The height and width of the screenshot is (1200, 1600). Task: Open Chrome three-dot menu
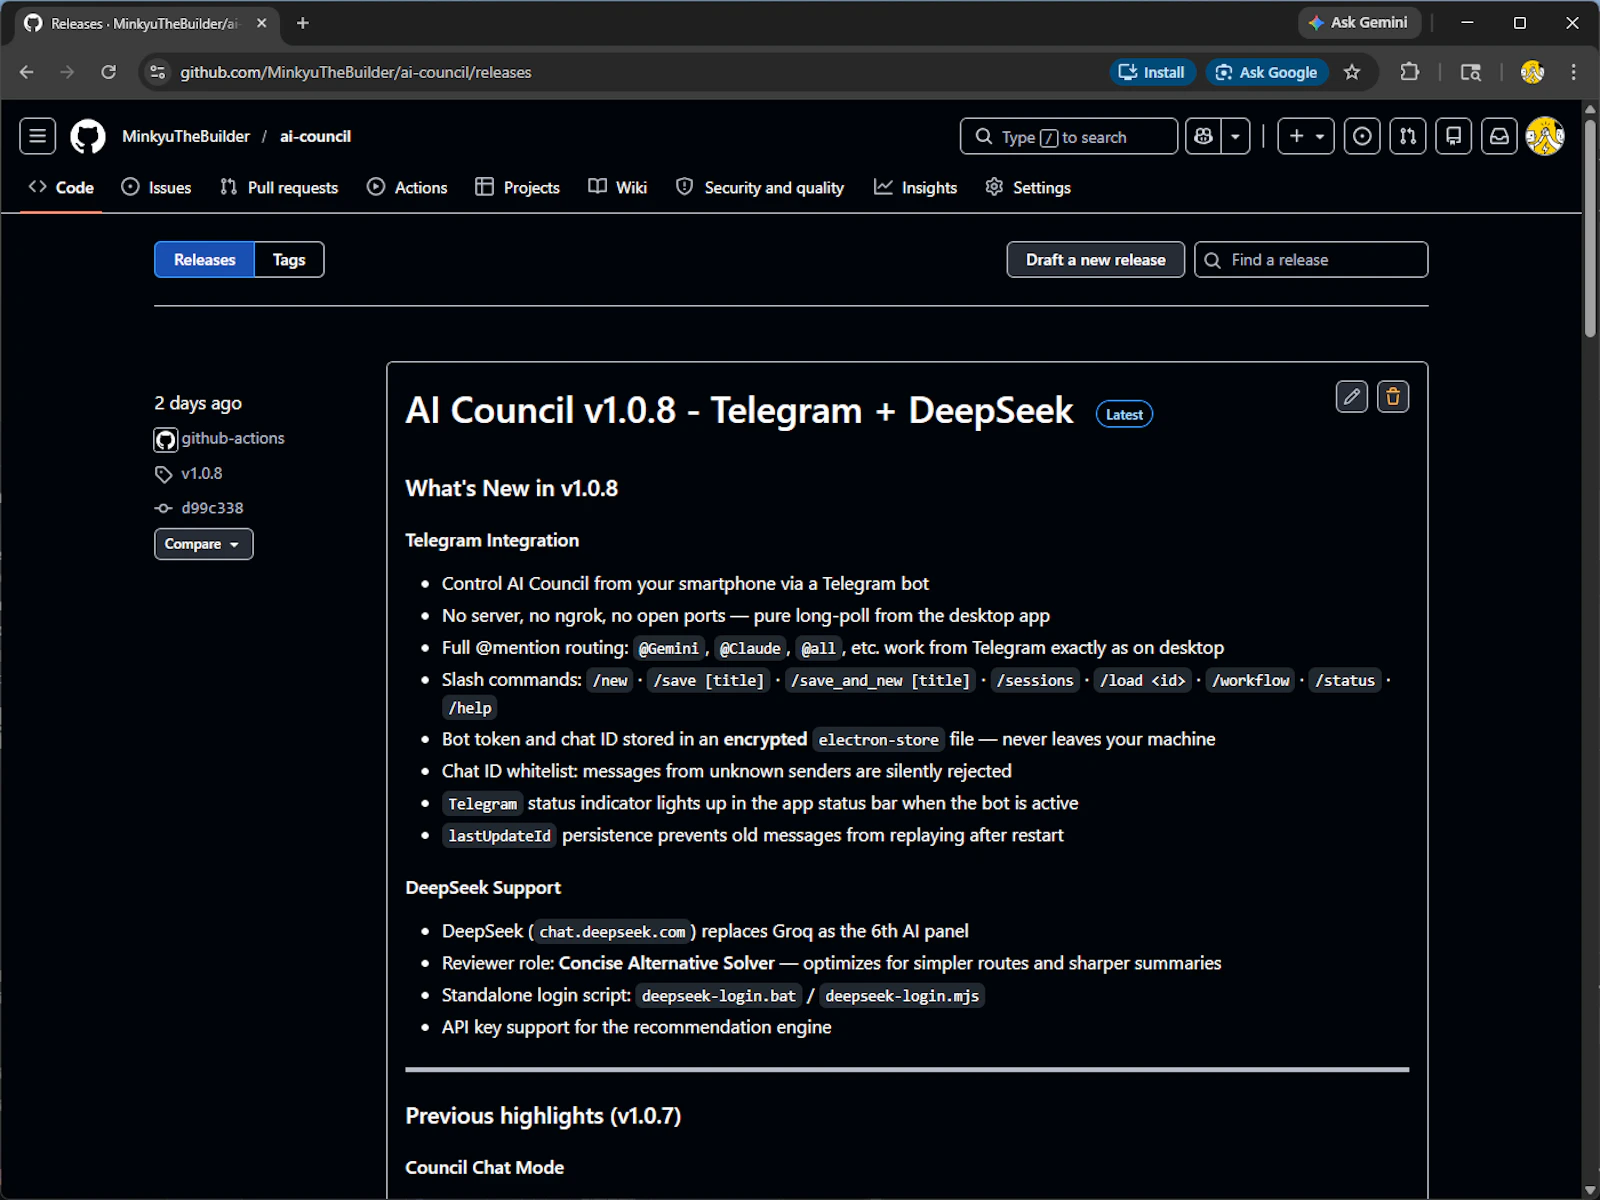(x=1574, y=72)
